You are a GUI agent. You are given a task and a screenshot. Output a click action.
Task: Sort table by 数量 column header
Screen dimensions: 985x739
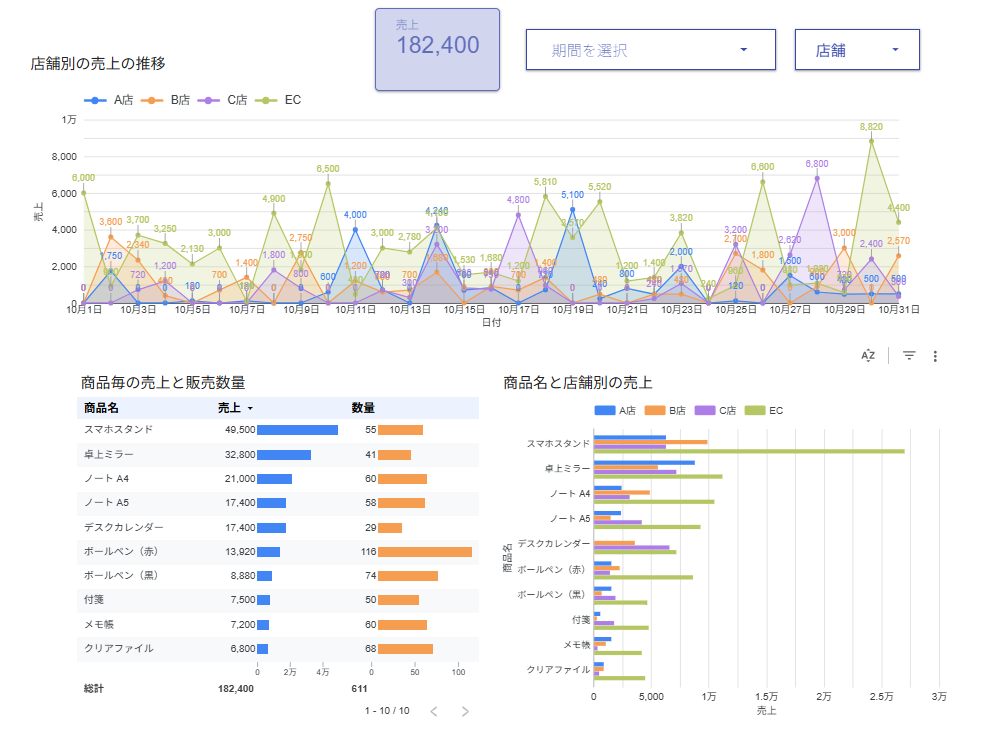coord(363,408)
